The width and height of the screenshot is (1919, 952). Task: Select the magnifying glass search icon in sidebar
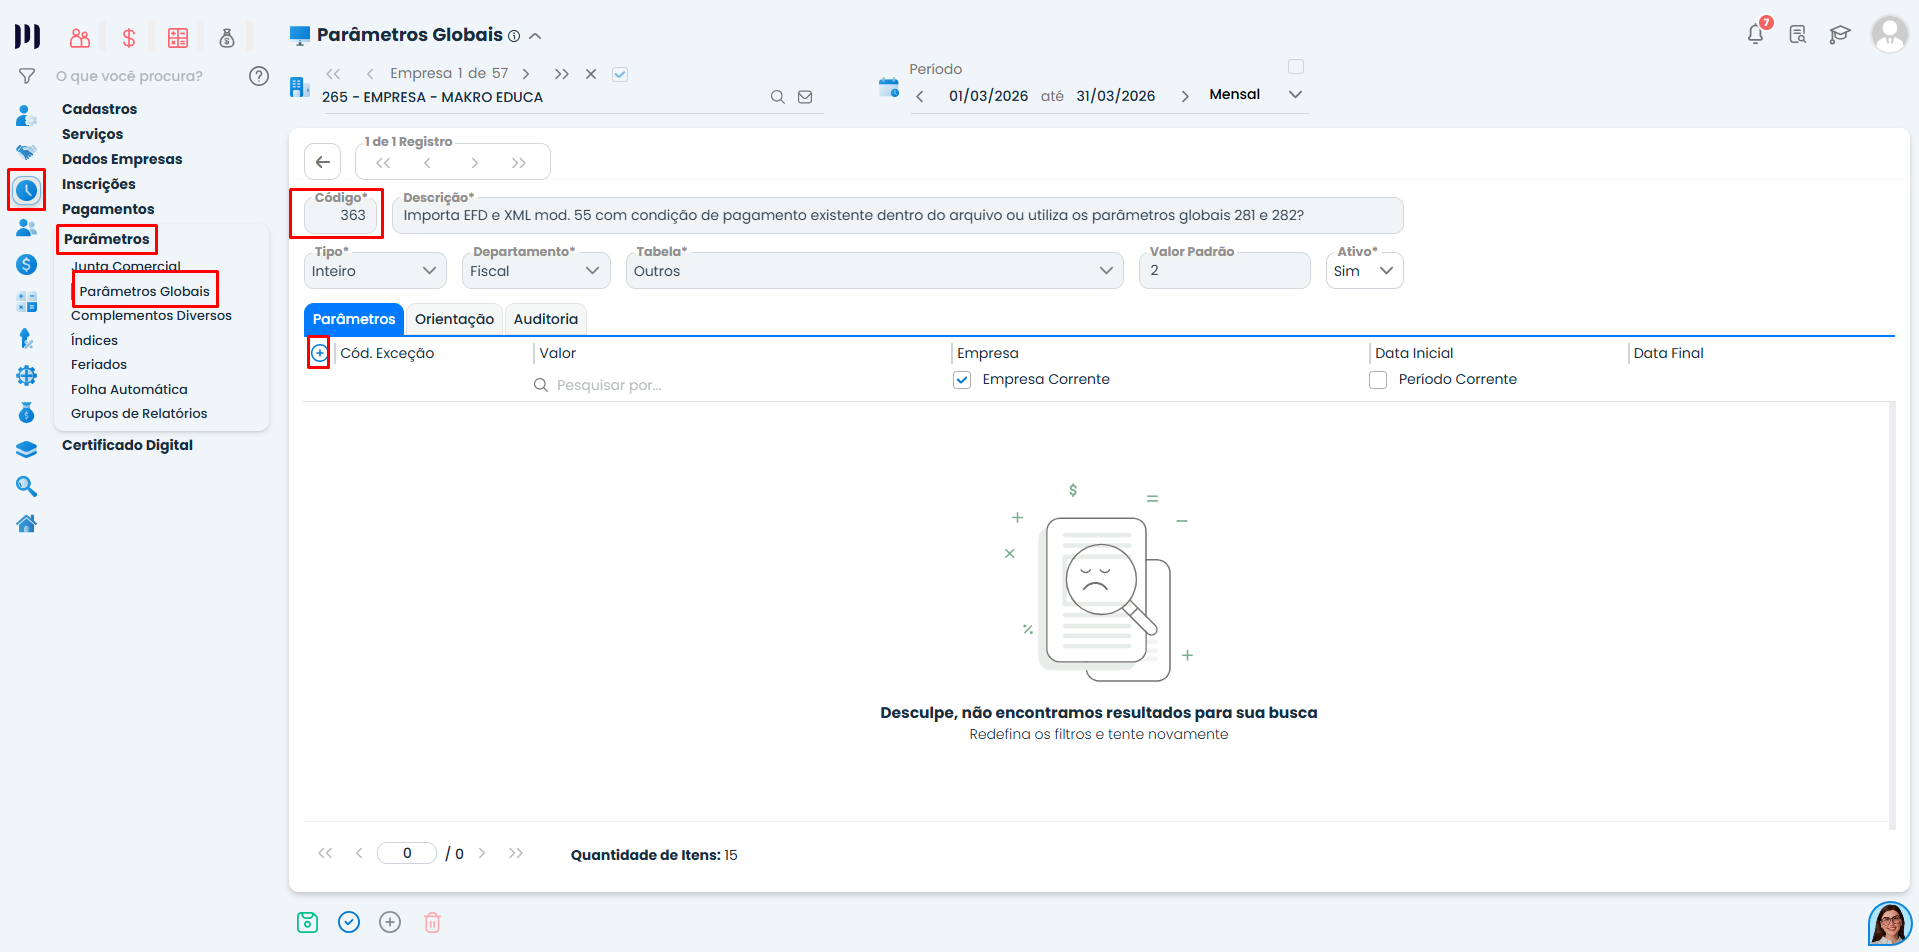click(26, 486)
